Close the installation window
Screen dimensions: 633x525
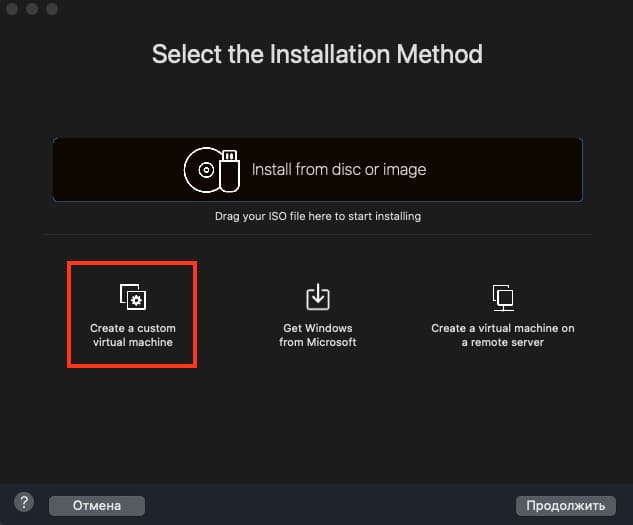coord(15,9)
